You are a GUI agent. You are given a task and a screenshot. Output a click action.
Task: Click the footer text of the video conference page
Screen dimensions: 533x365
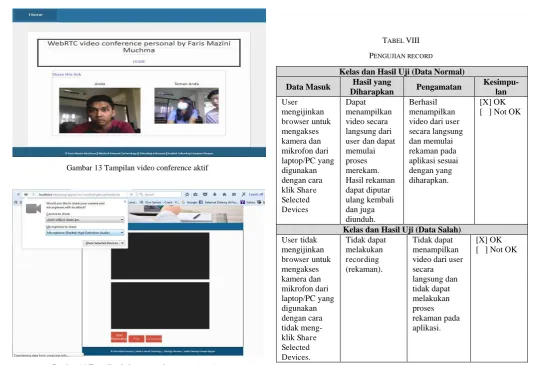[139, 153]
